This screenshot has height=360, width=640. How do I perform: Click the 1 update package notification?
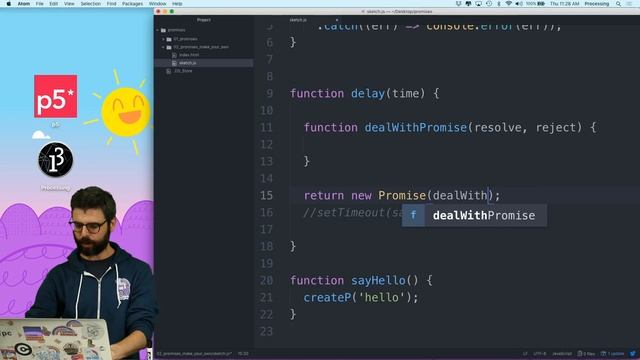pos(613,354)
